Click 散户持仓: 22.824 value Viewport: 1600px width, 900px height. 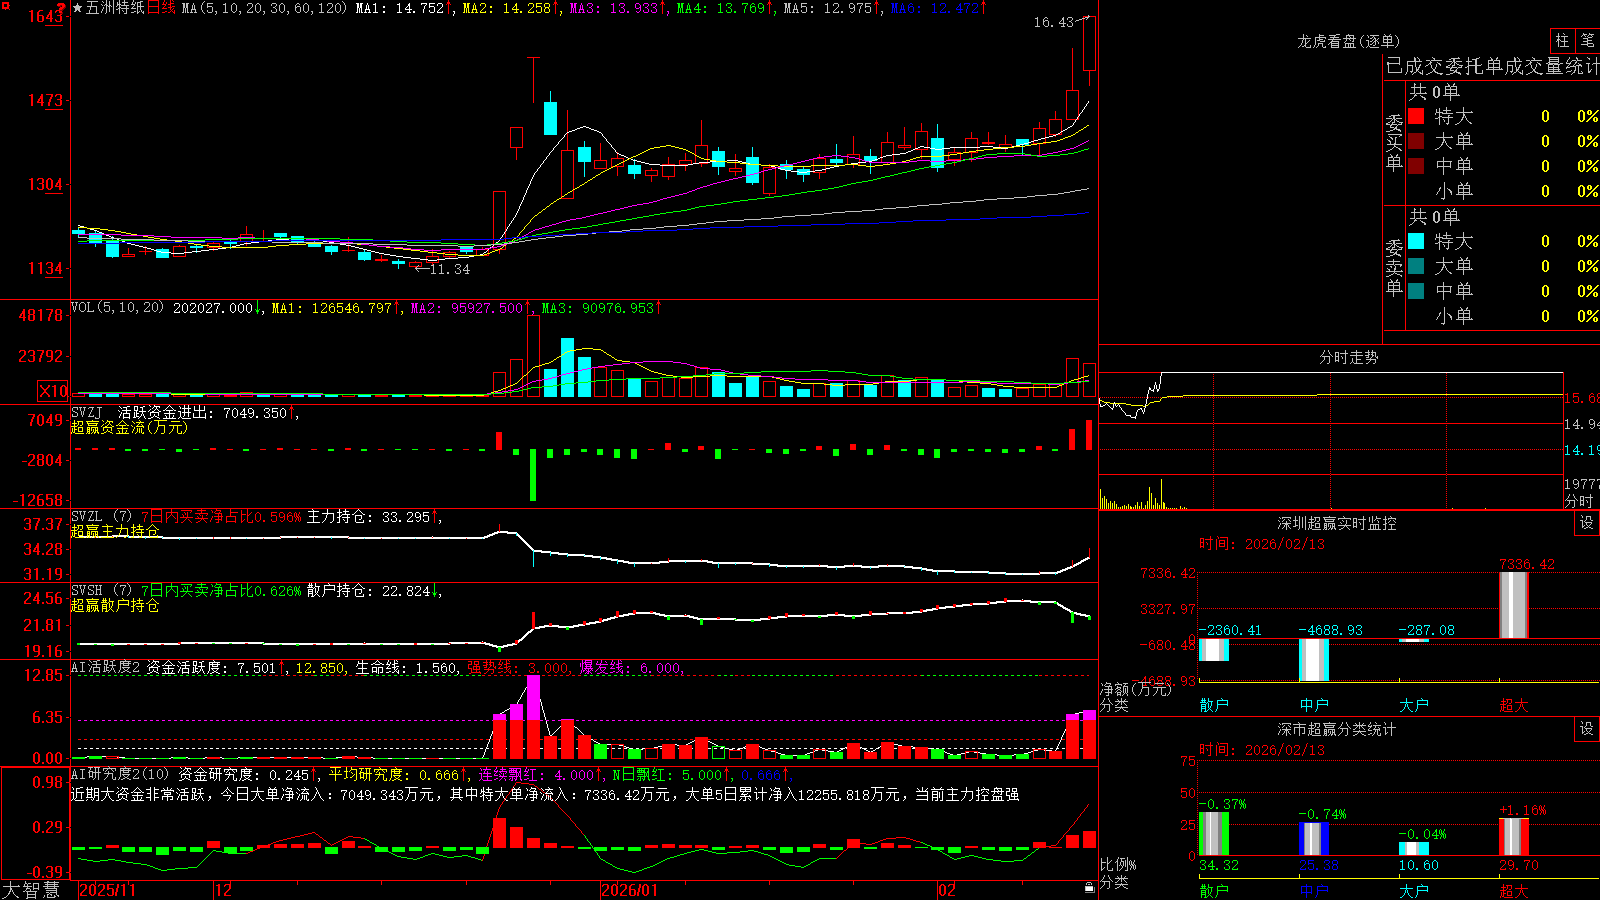368,591
